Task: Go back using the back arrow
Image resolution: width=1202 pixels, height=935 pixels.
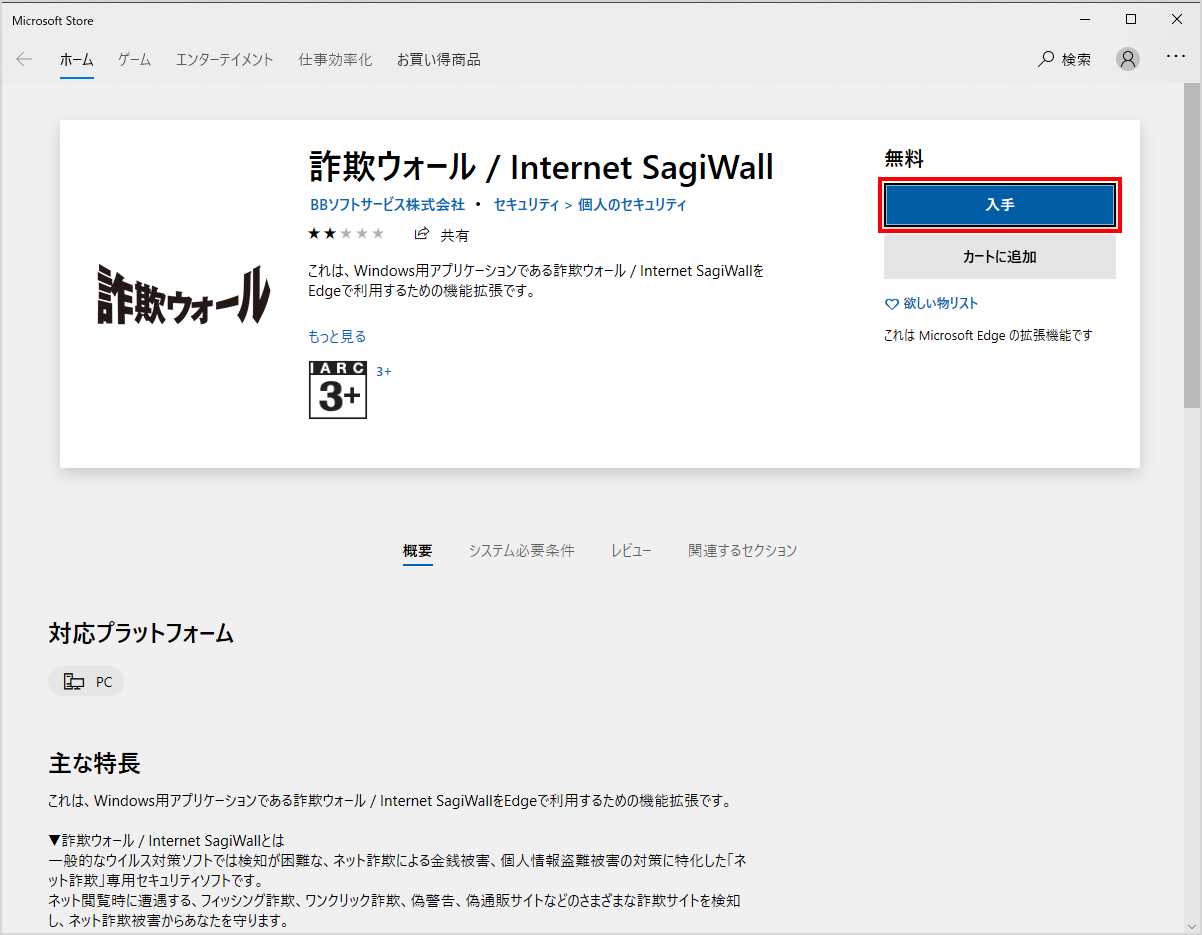Action: tap(24, 59)
